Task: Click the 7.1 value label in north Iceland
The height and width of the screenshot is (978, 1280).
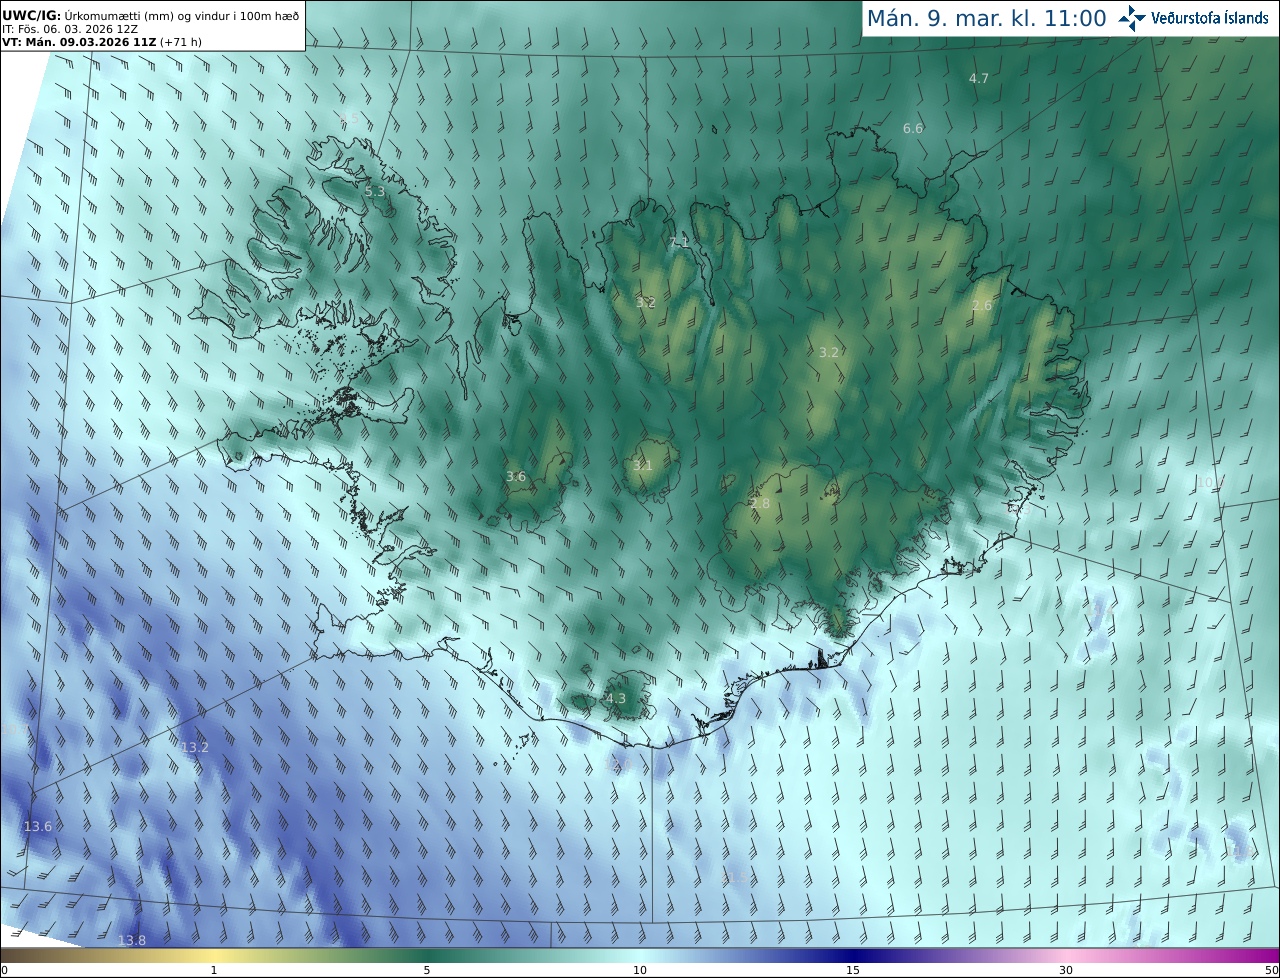Action: coord(679,242)
